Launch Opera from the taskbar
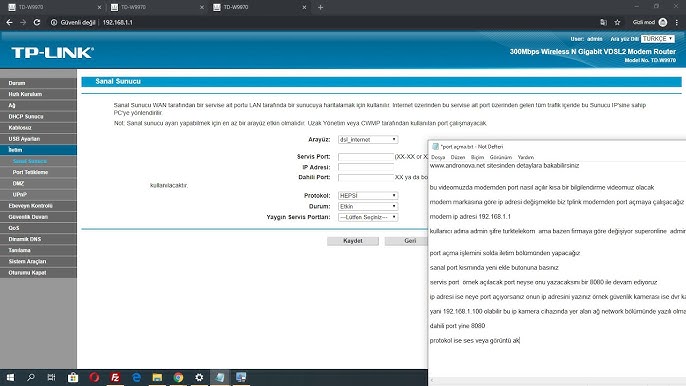 94,377
